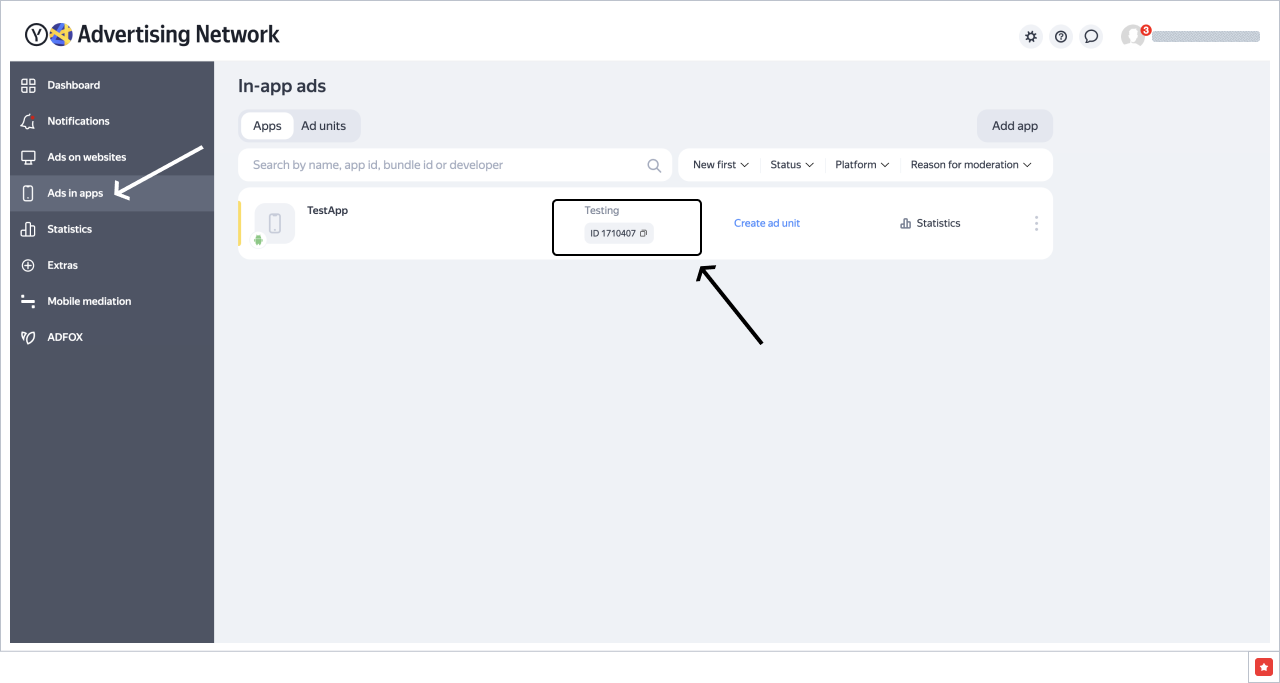Click the user profile avatar
This screenshot has height=683, width=1280.
pyautogui.click(x=1132, y=37)
